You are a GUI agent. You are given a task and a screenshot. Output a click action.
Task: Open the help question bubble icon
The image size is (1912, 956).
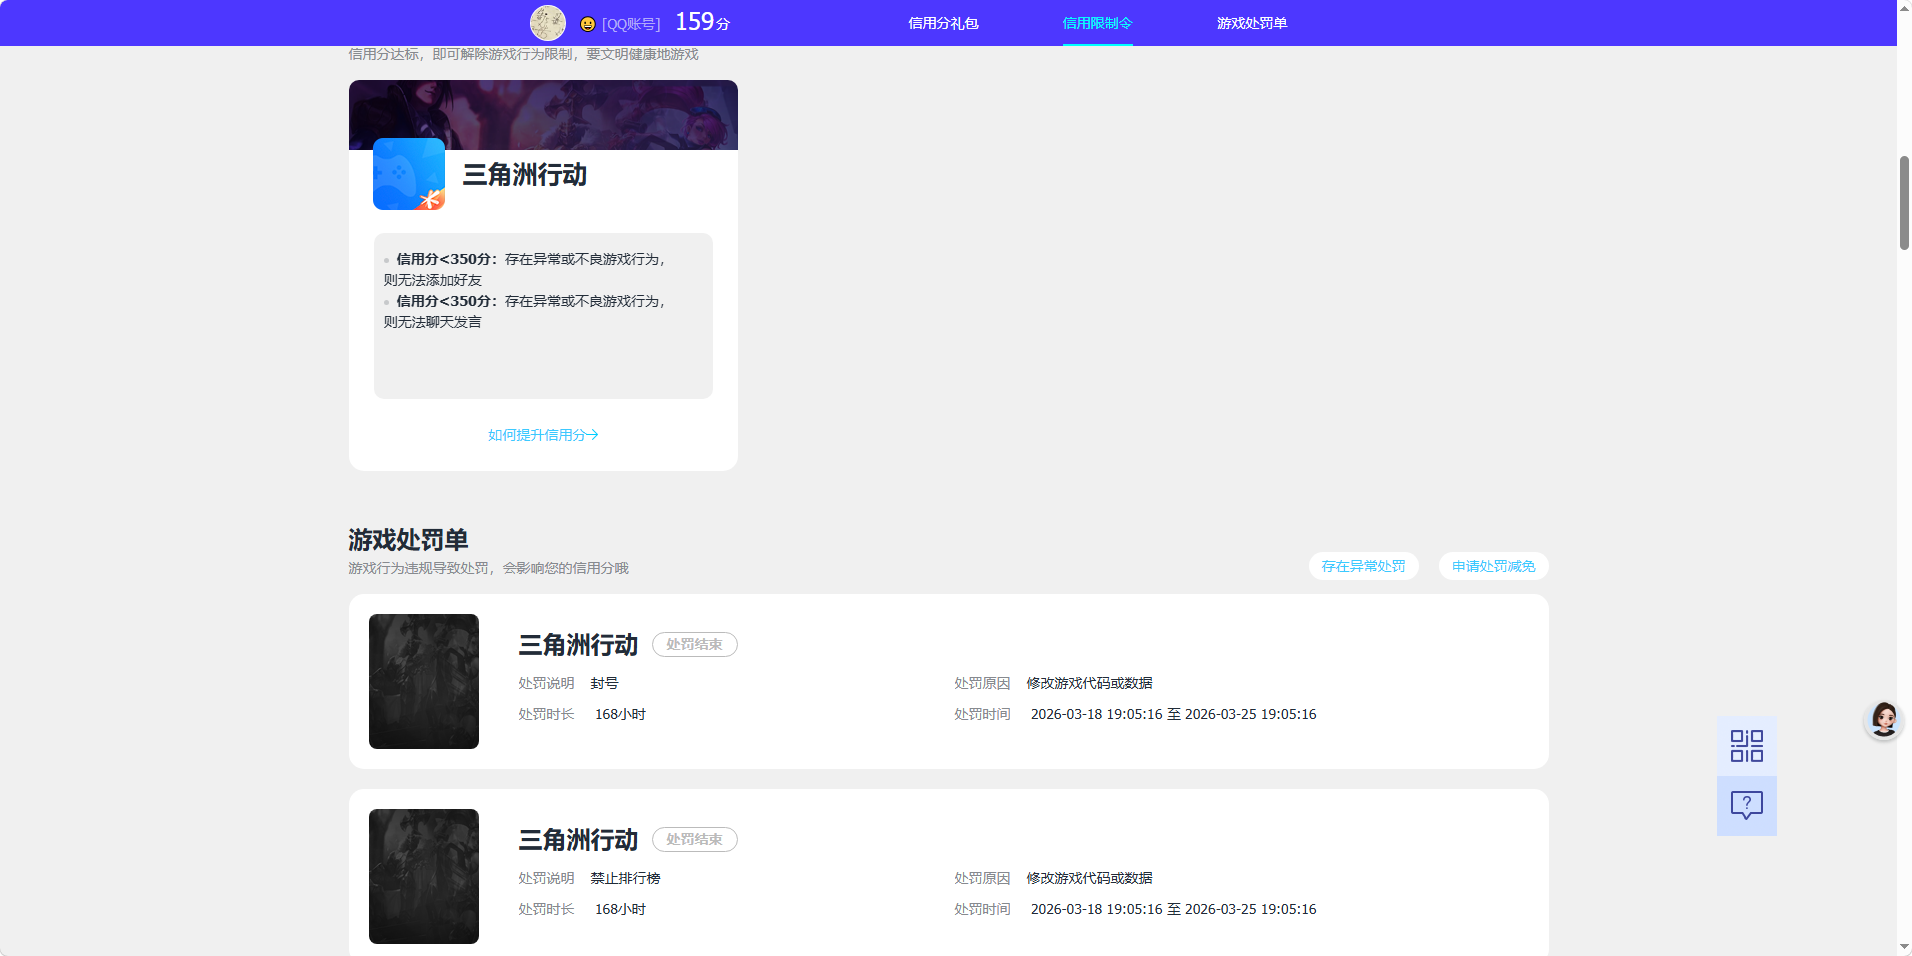coord(1747,806)
